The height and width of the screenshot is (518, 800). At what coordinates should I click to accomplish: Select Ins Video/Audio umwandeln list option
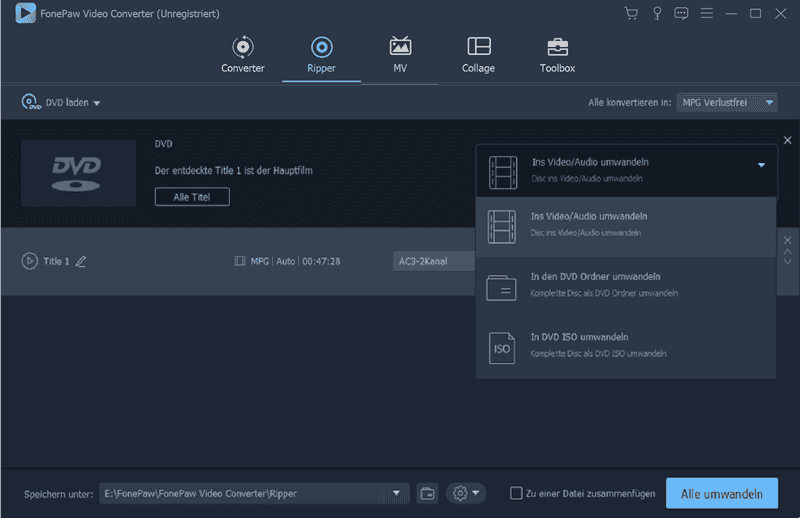point(626,227)
